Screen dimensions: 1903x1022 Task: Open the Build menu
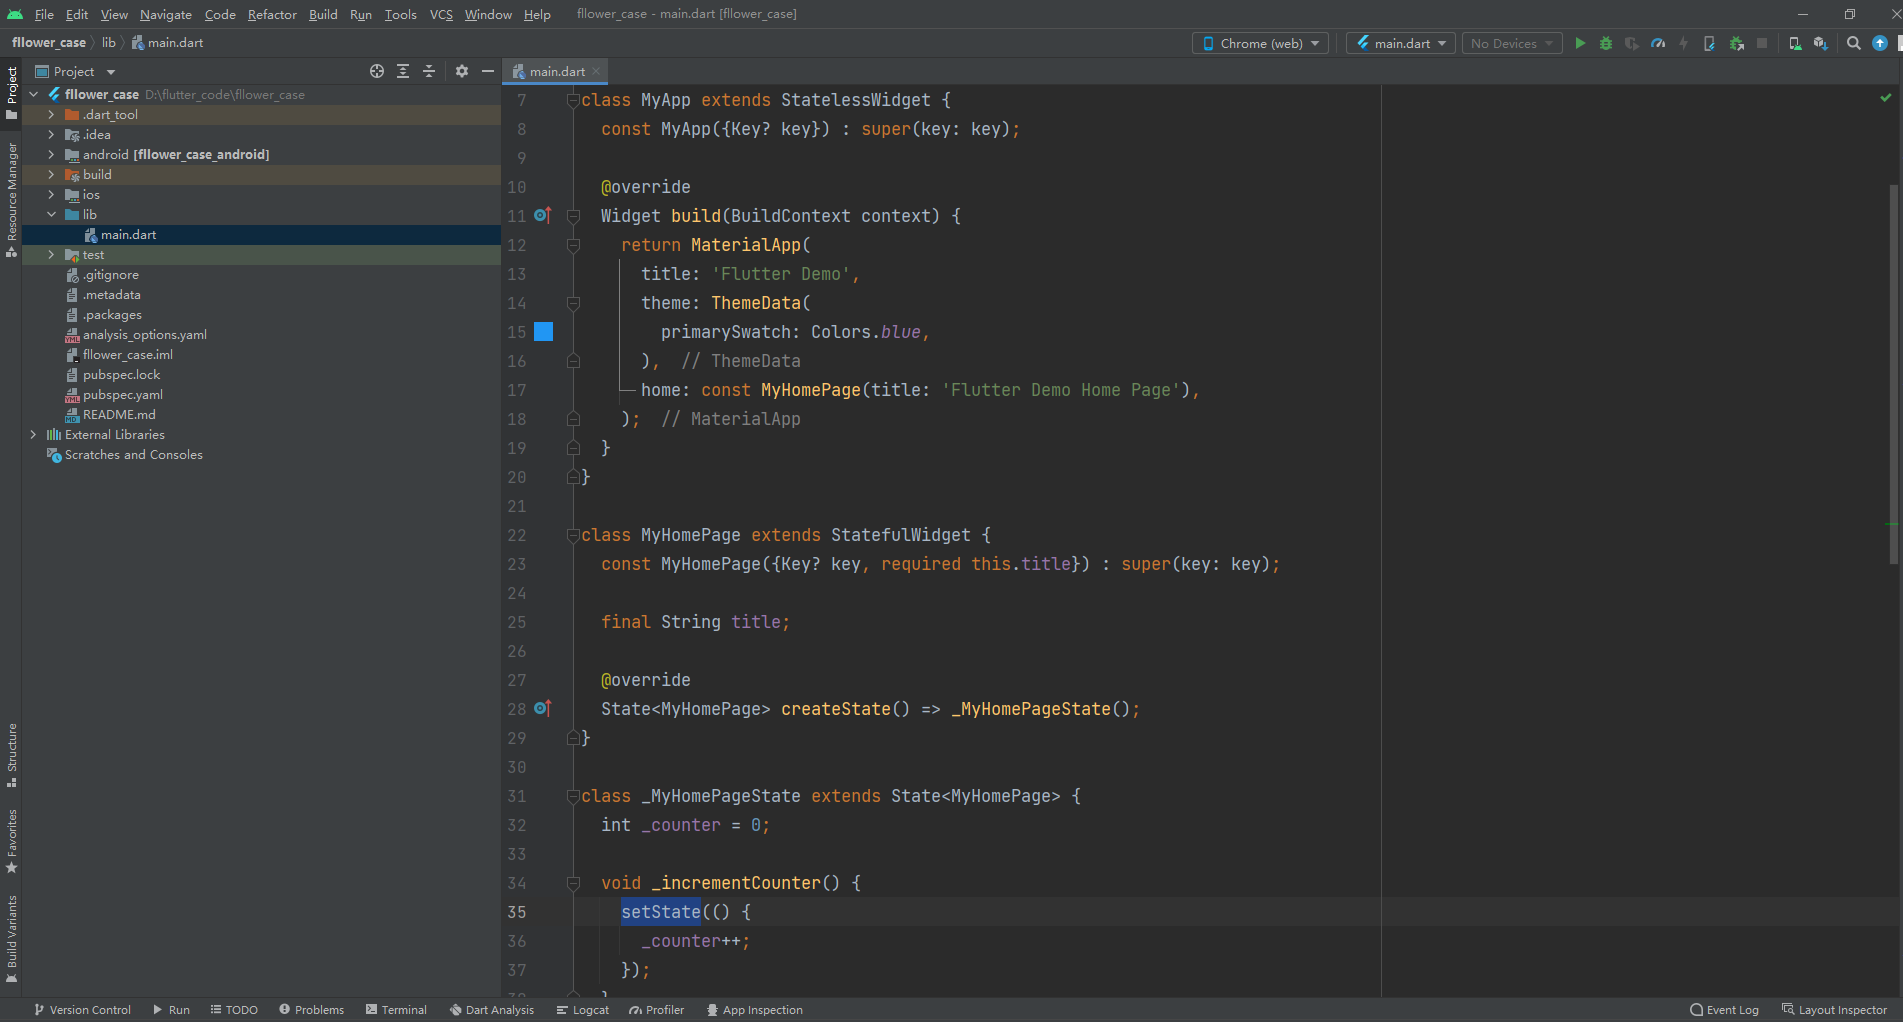pyautogui.click(x=323, y=14)
